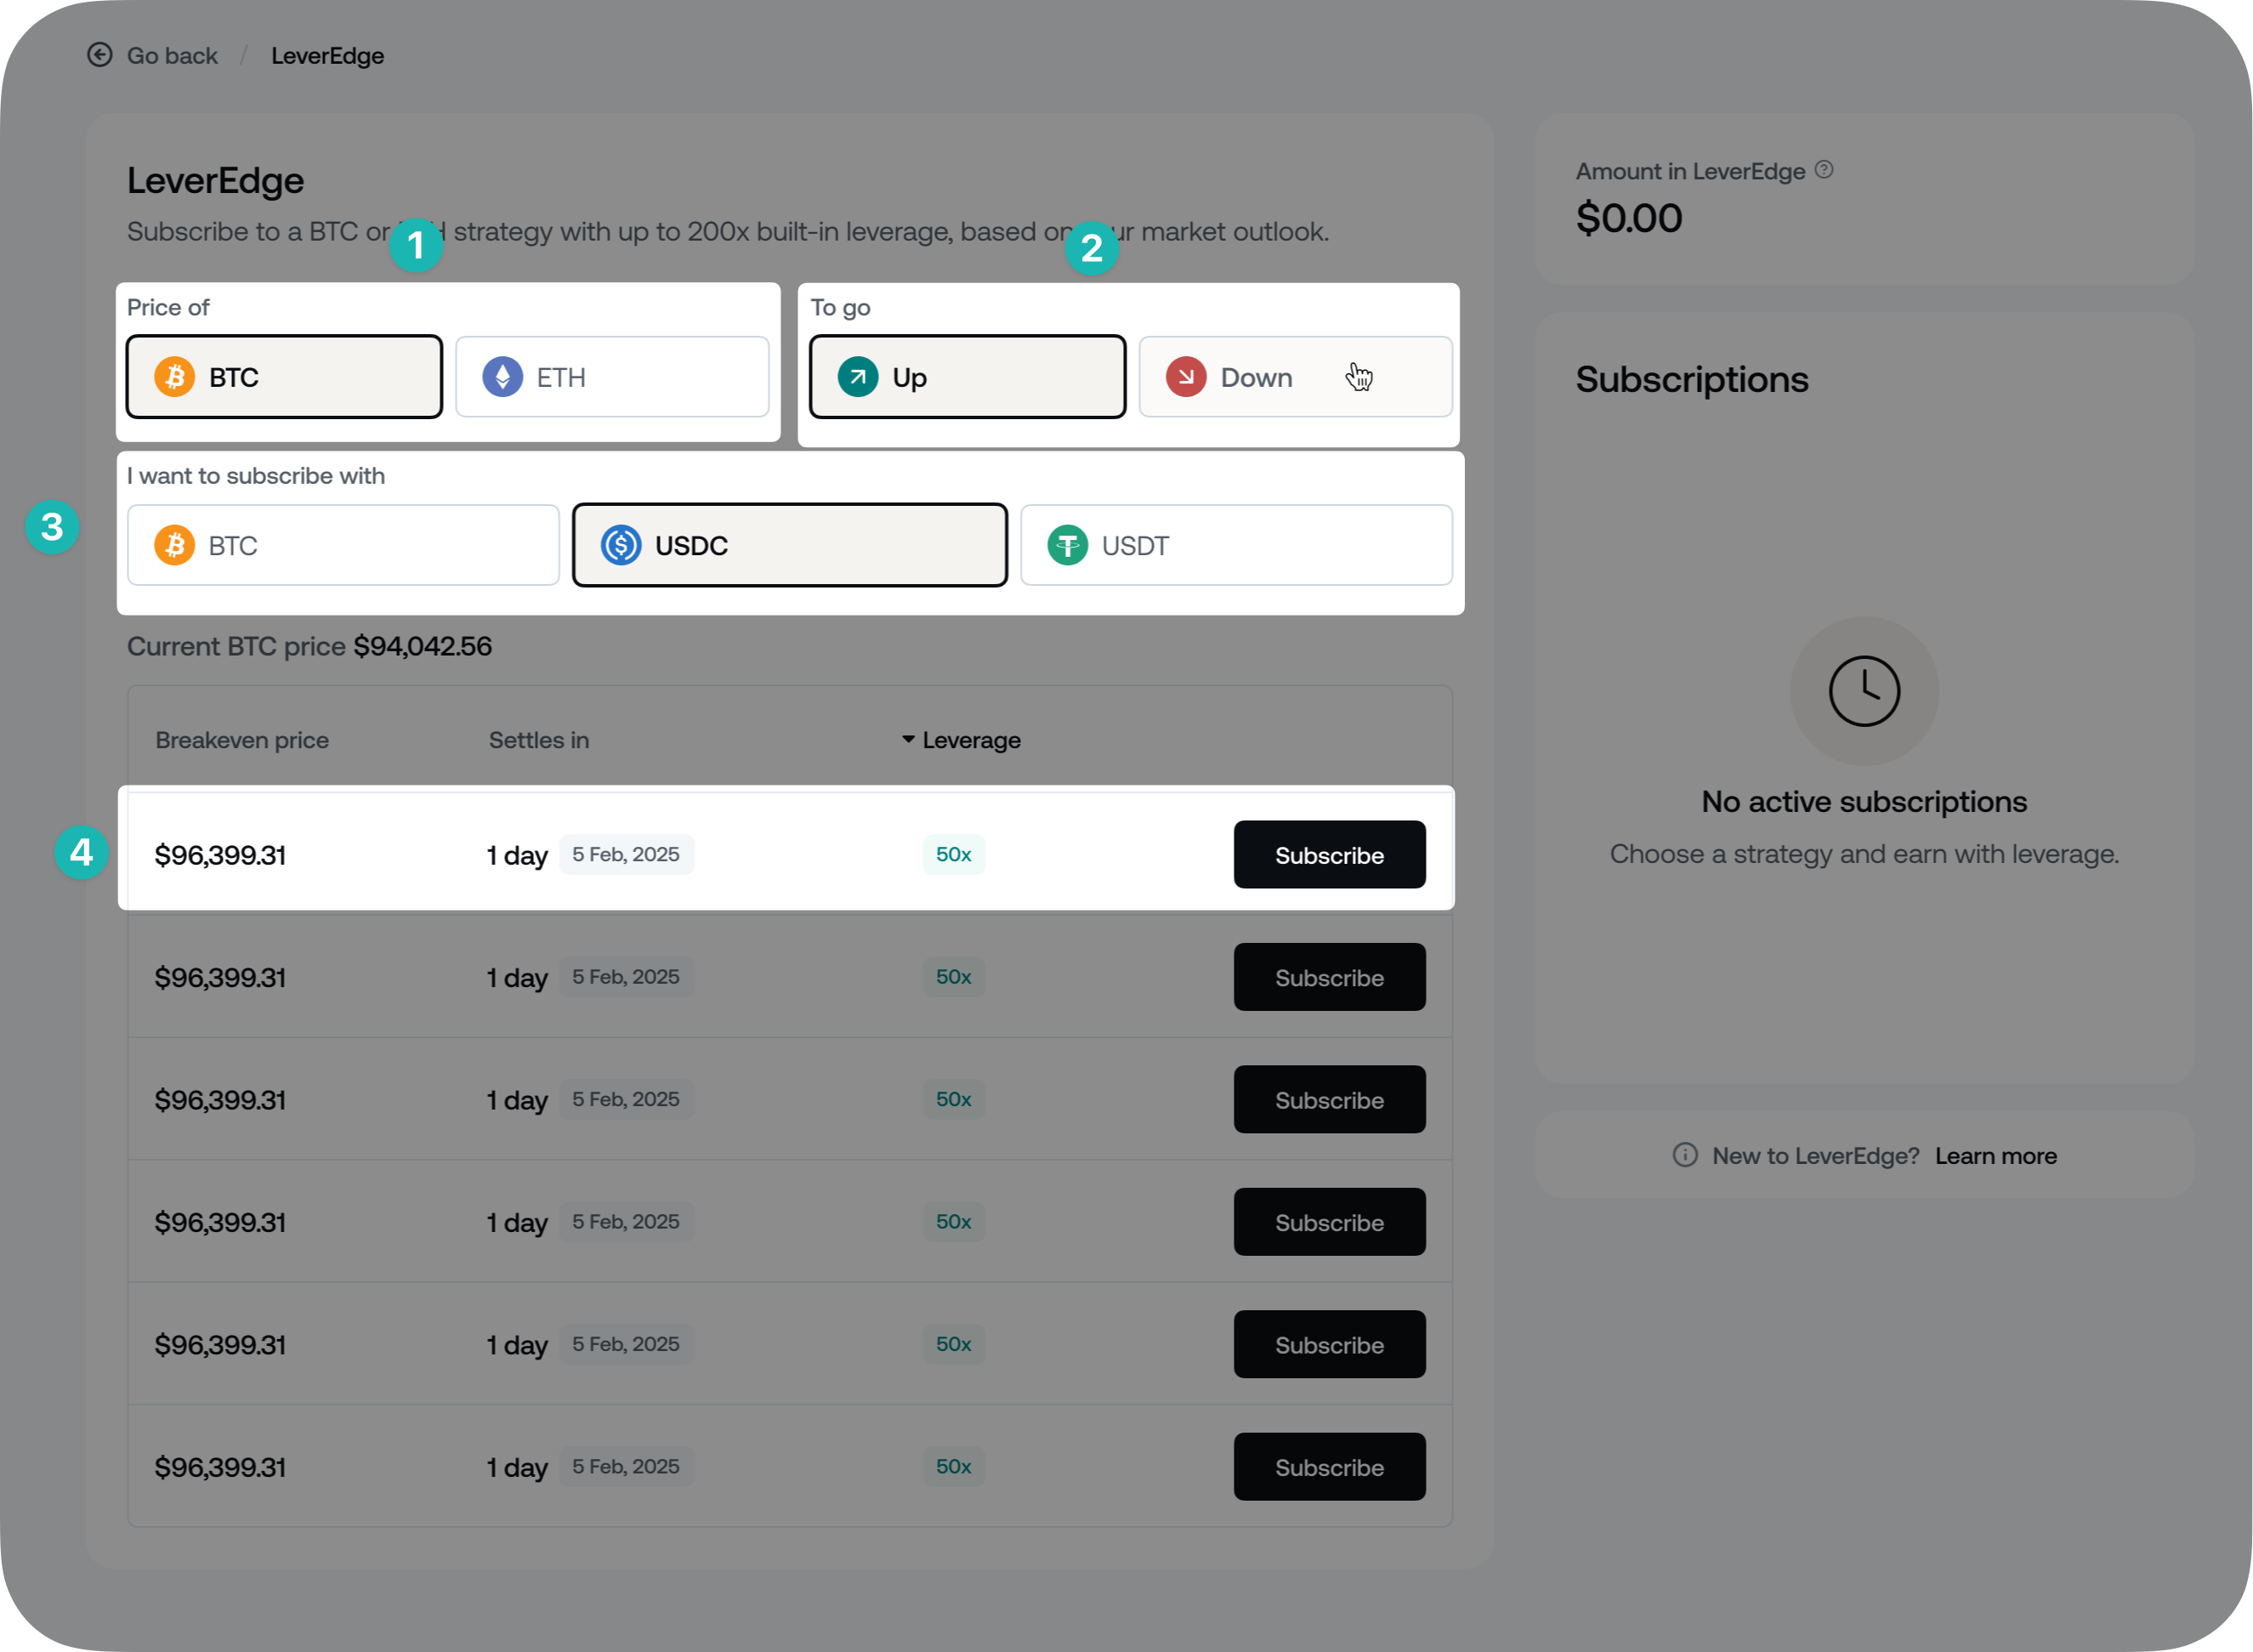Click the Go back arrow icon
Viewport: 2253px width, 1652px height.
click(100, 55)
